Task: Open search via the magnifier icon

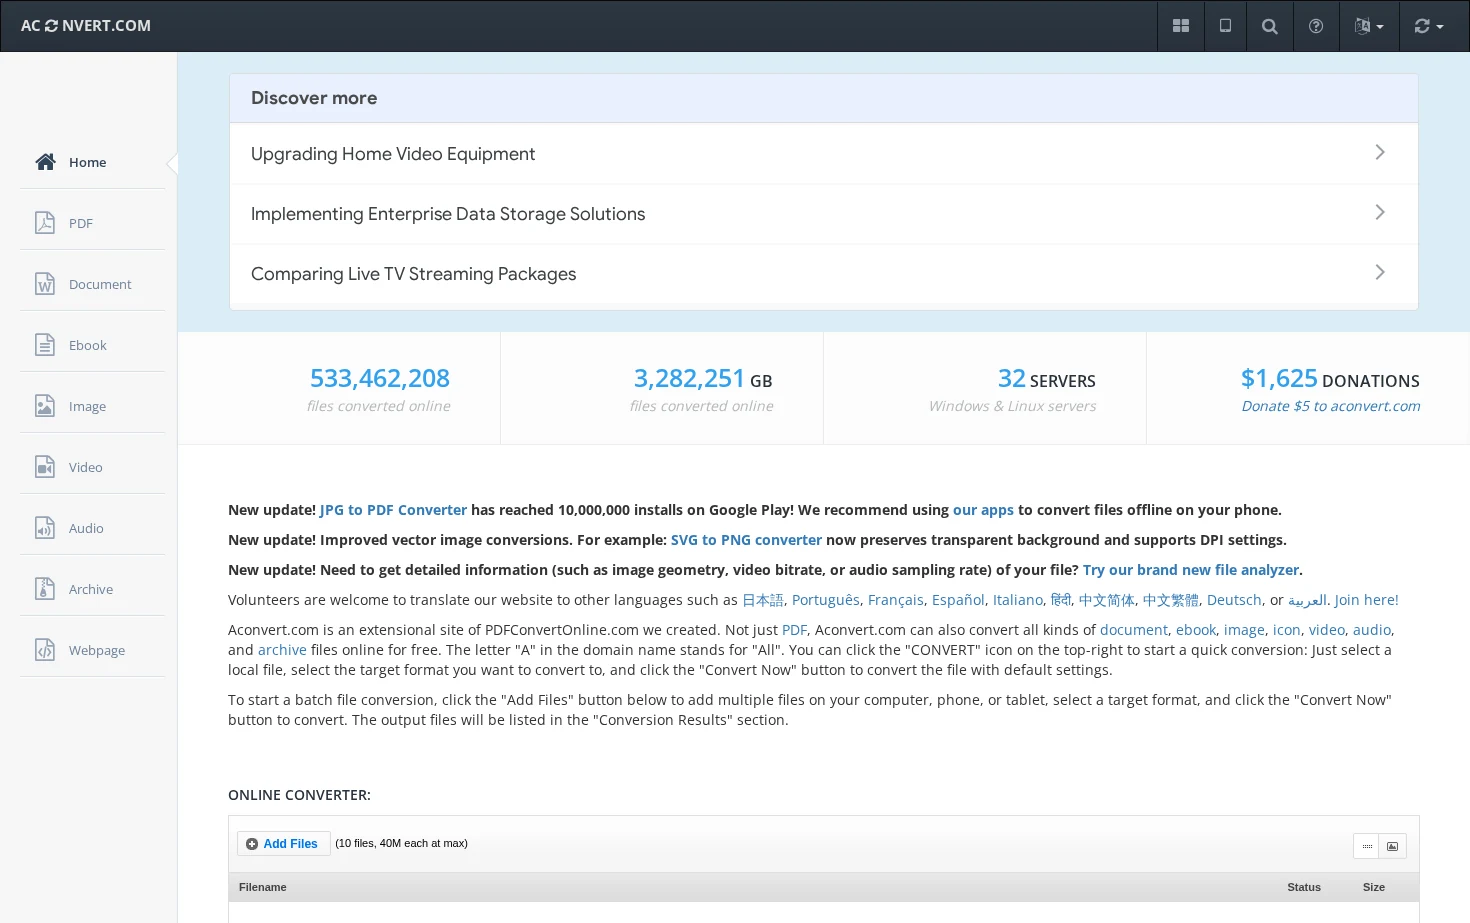Action: coord(1270,26)
